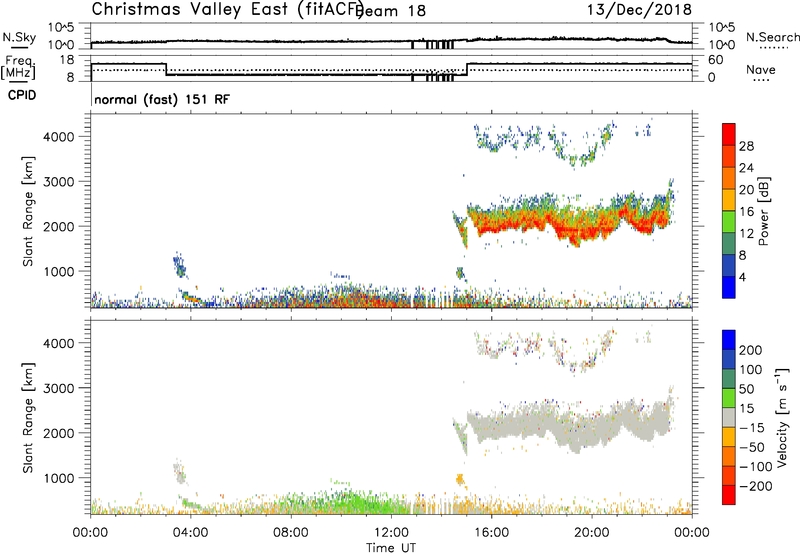800x554 pixels.
Task: Click the '200' positive velocity scale value
Action: (751, 350)
